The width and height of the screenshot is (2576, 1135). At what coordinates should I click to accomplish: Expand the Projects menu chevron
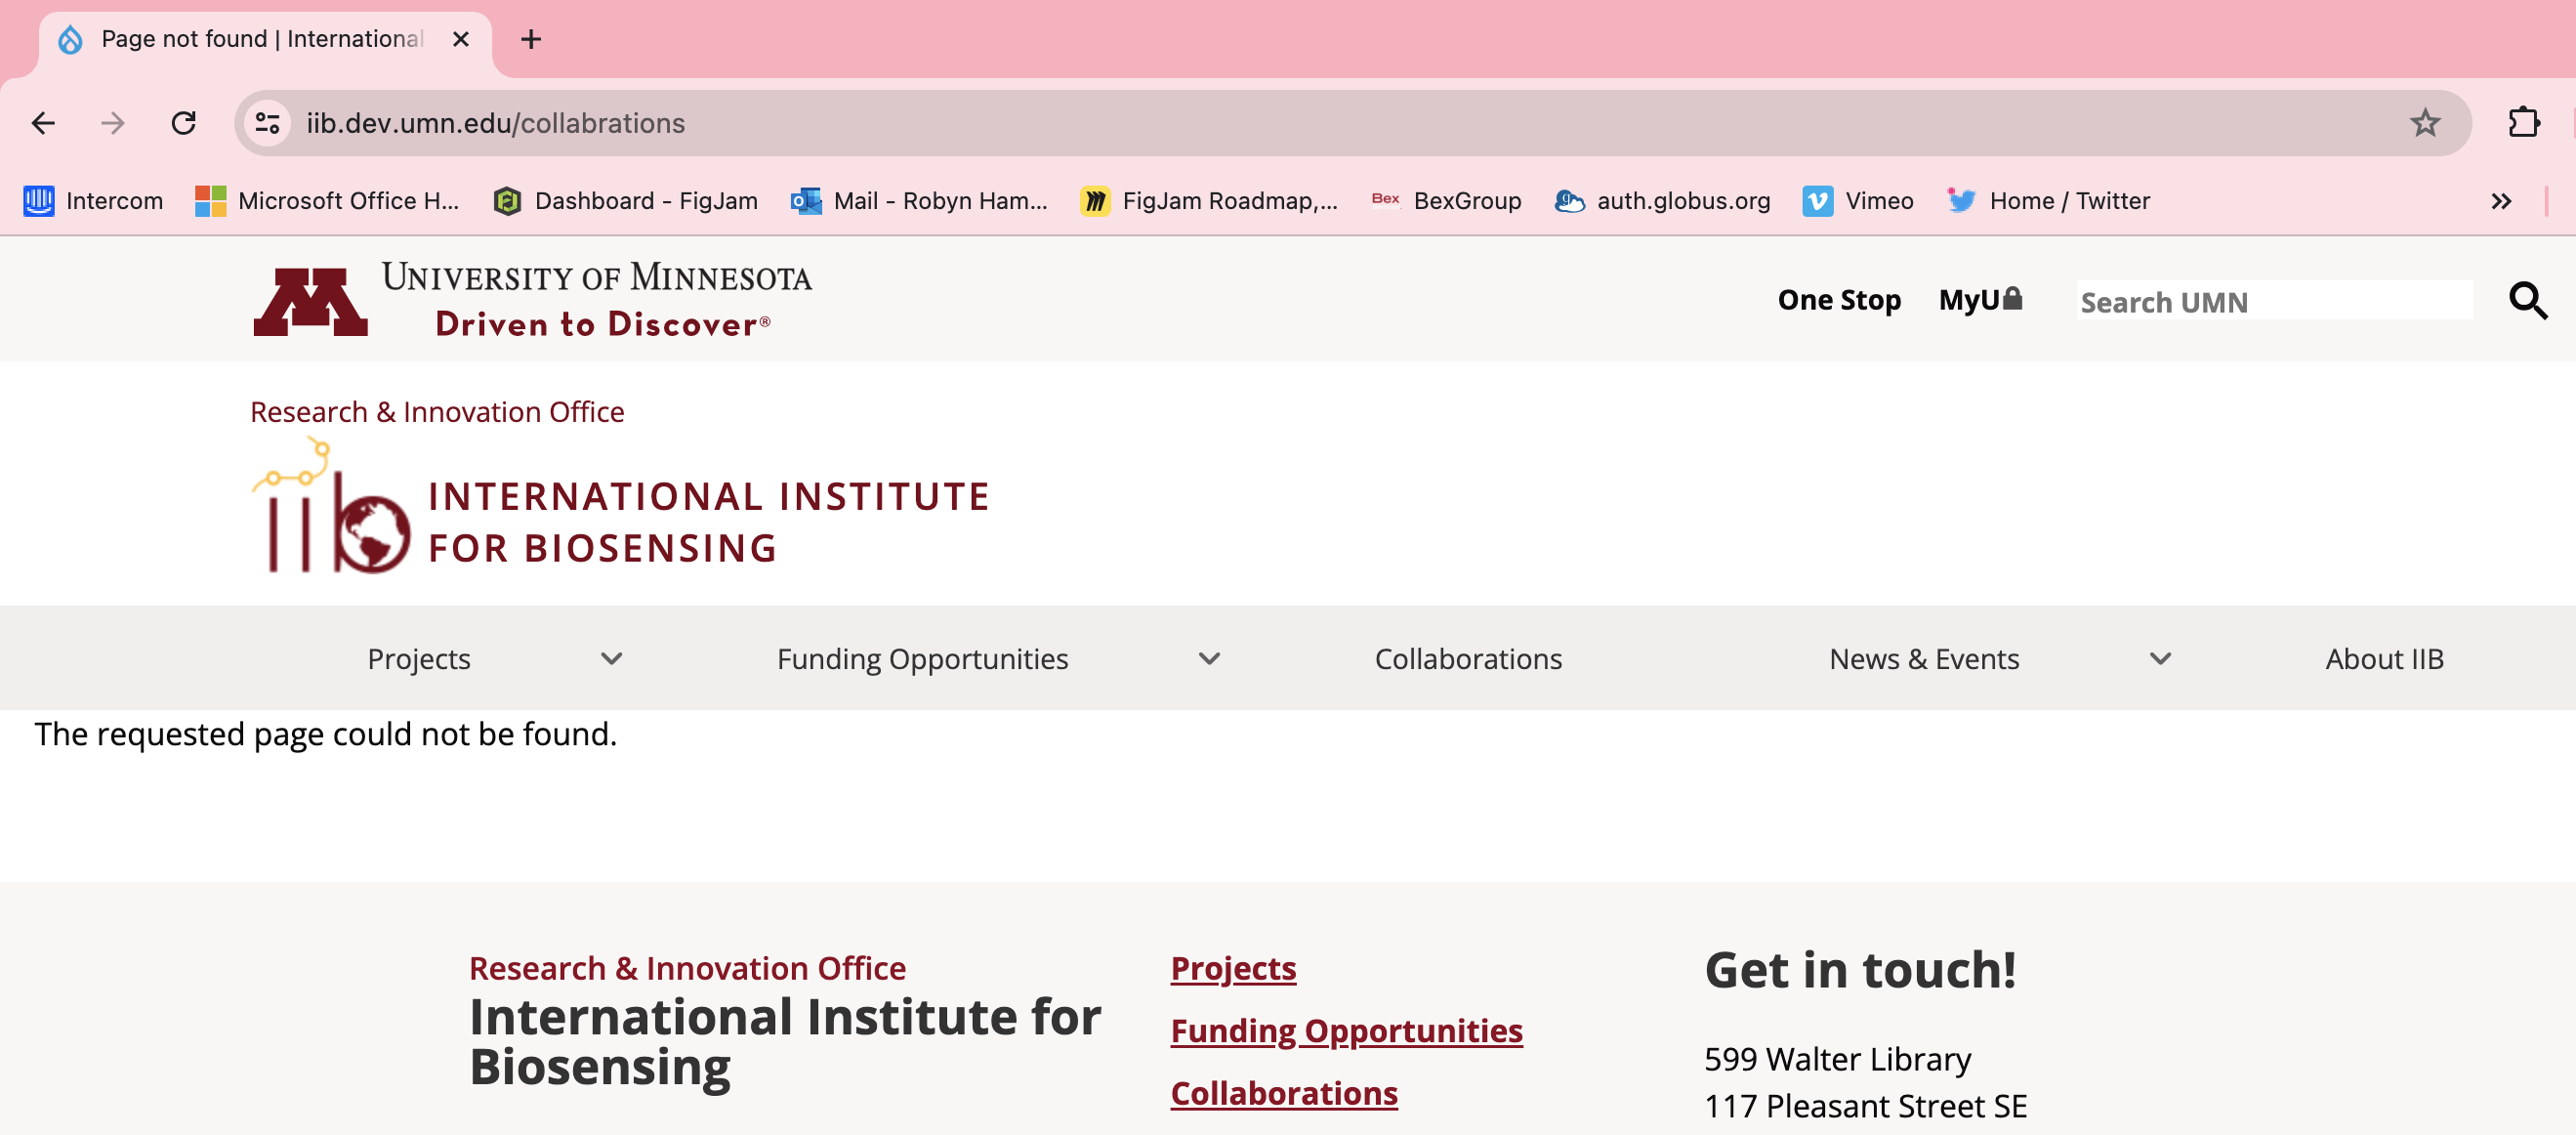pyautogui.click(x=611, y=659)
